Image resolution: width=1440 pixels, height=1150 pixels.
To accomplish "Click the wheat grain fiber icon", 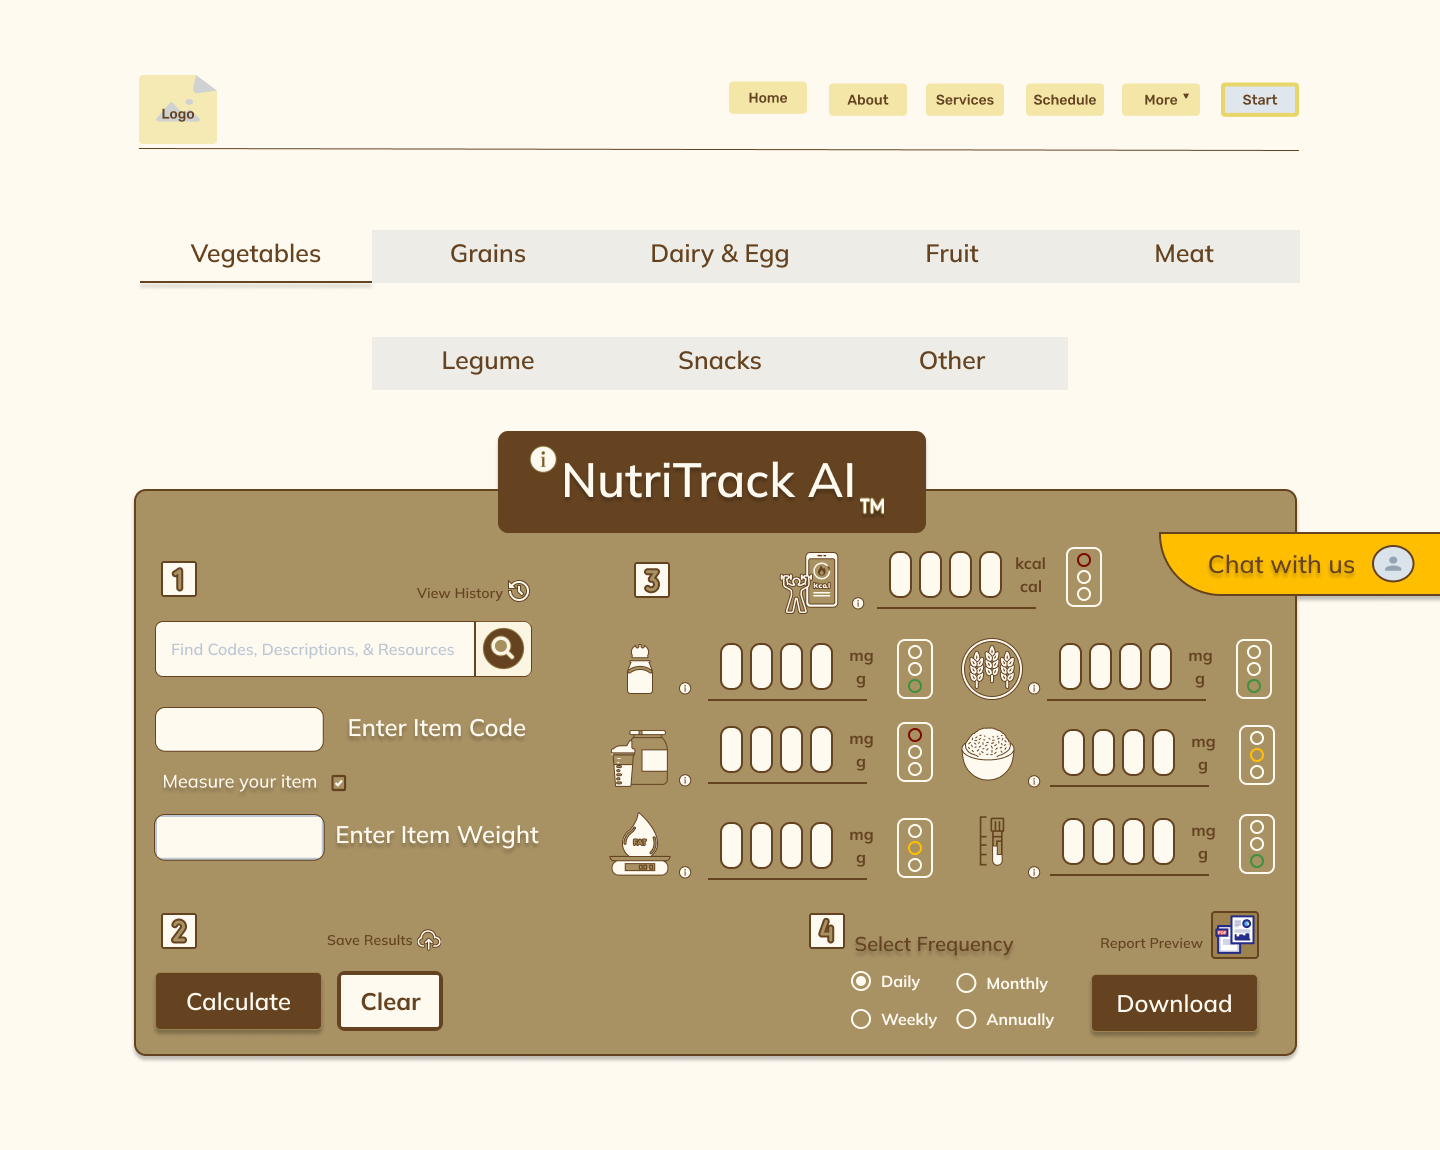I will coord(993,668).
